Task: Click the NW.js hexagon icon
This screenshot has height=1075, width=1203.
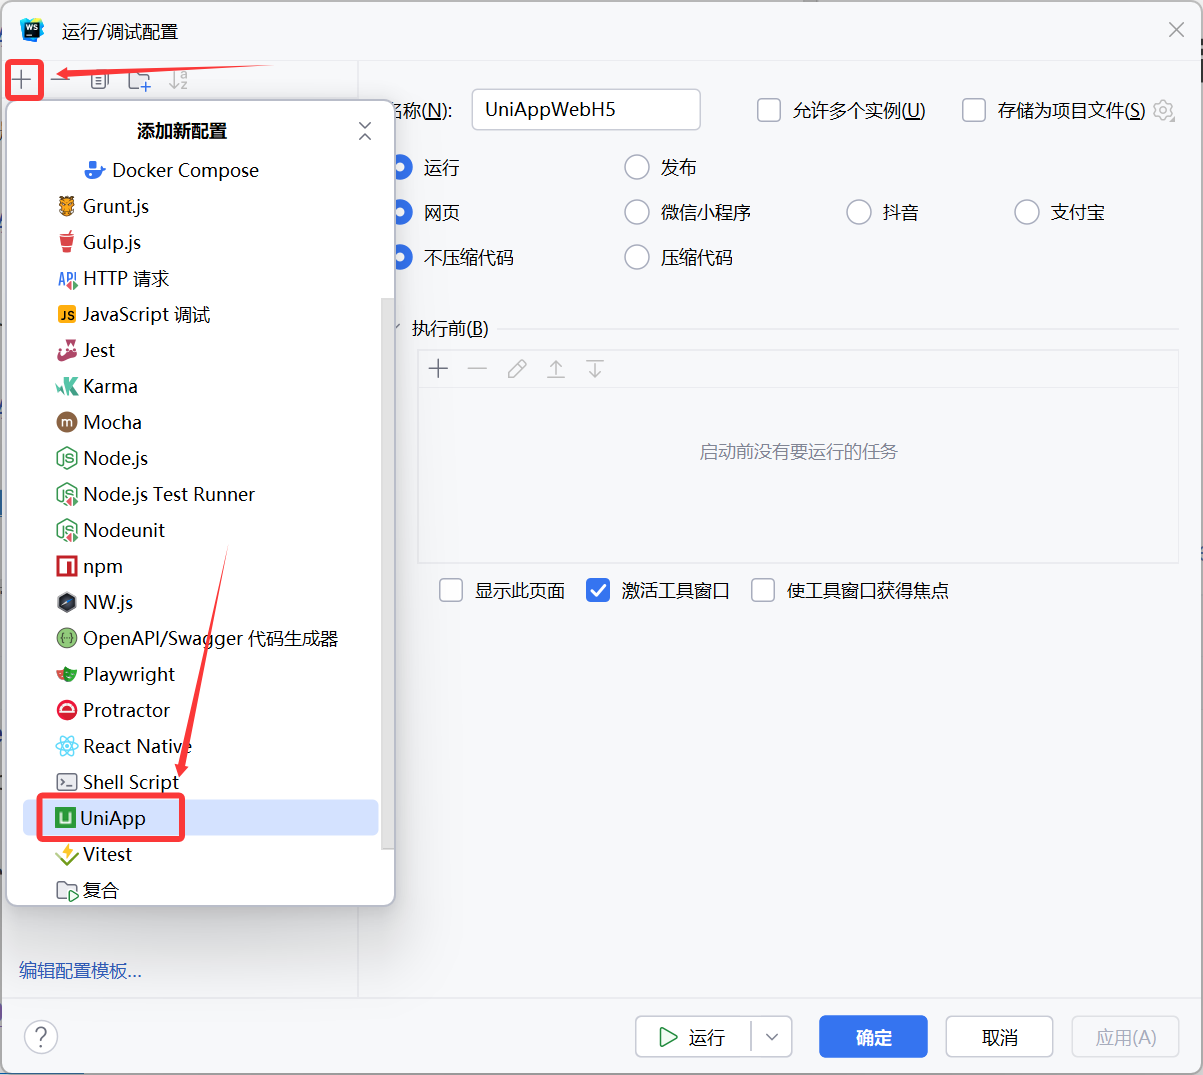Action: pyautogui.click(x=67, y=602)
